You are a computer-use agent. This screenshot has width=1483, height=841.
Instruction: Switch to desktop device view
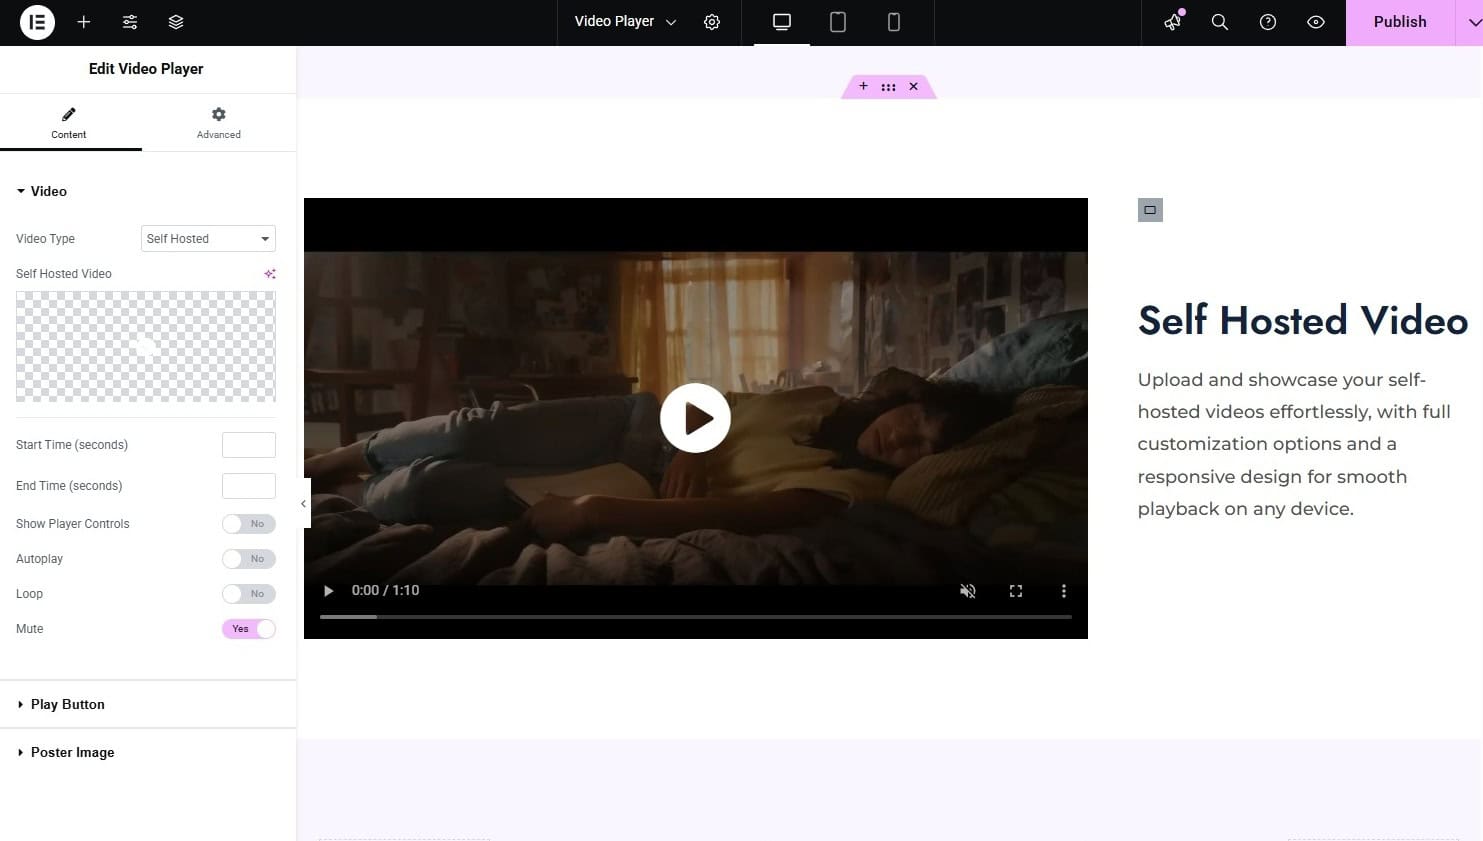782,22
